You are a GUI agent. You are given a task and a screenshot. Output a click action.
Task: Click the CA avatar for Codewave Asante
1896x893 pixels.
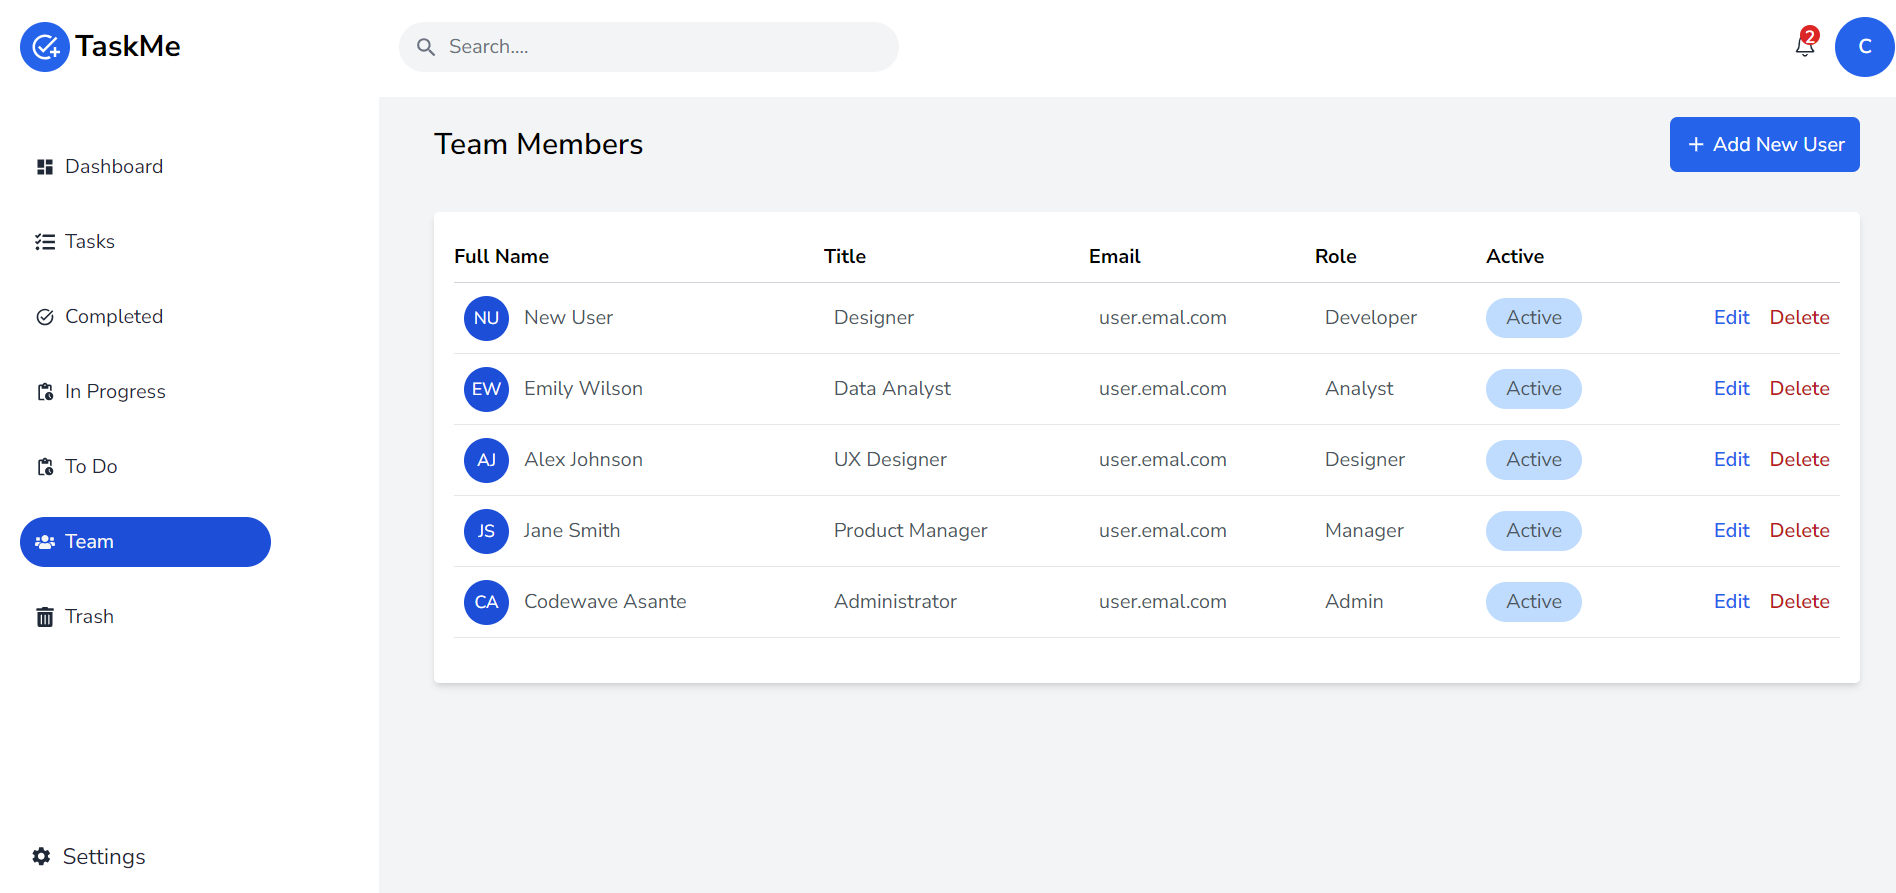click(487, 602)
